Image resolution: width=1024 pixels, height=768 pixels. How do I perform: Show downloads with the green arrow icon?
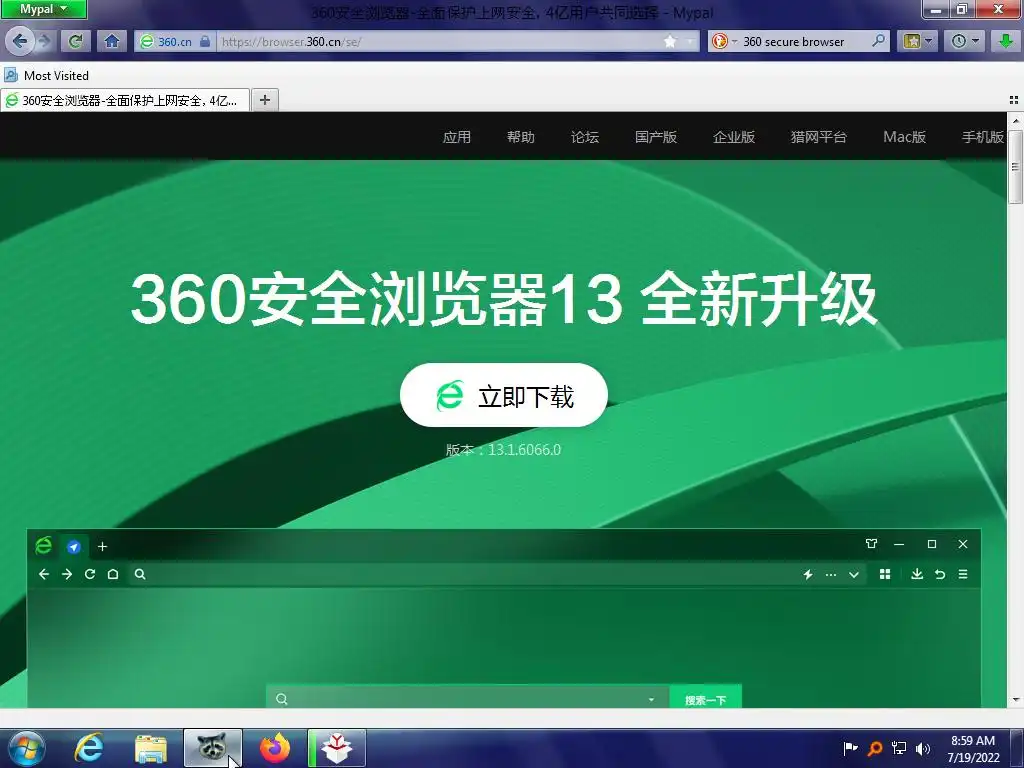1006,42
